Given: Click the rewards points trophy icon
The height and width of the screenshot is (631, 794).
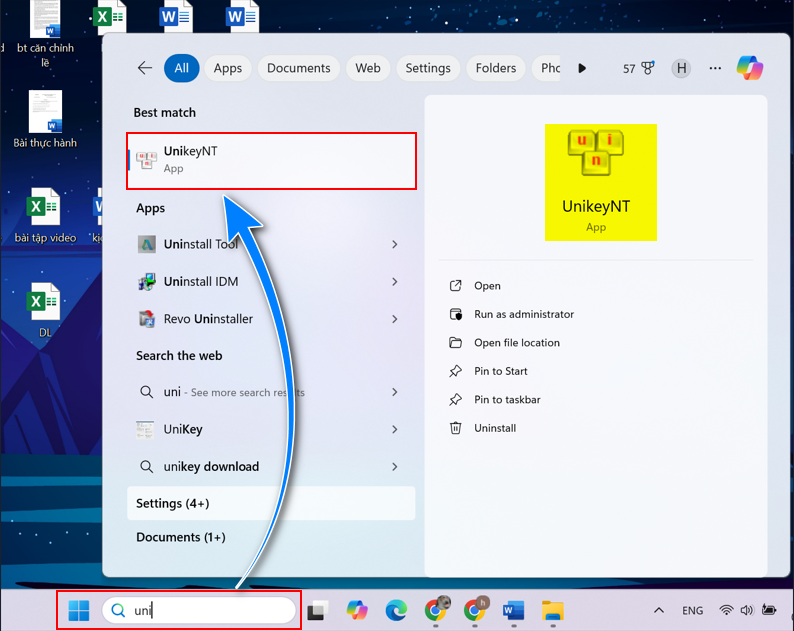Looking at the screenshot, I should click(x=648, y=68).
